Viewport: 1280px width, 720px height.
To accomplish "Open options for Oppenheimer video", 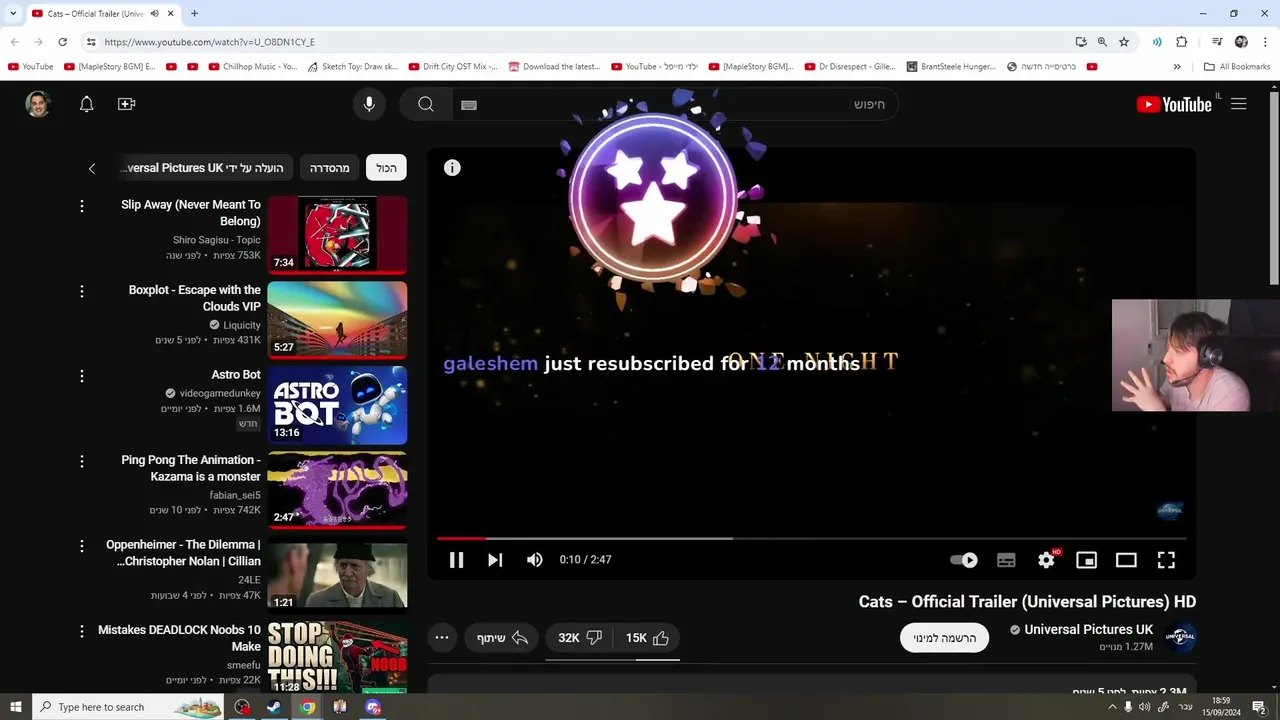I will [x=82, y=546].
